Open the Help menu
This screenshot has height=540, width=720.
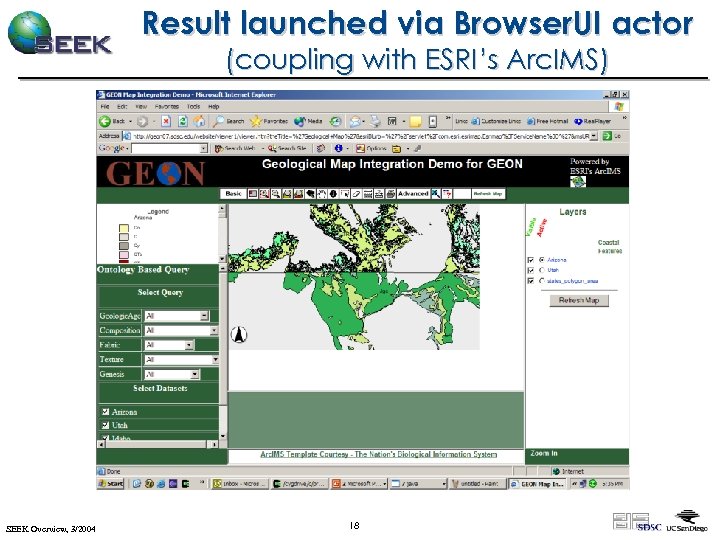214,107
